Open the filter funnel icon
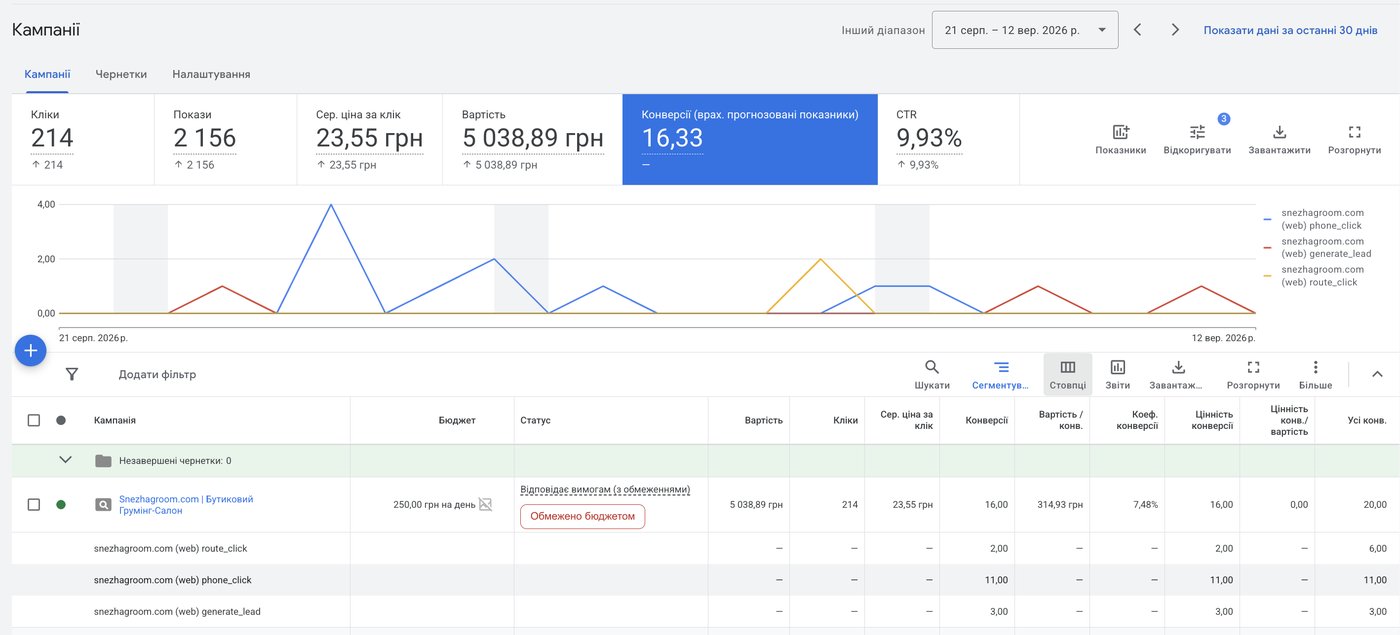 tap(72, 374)
